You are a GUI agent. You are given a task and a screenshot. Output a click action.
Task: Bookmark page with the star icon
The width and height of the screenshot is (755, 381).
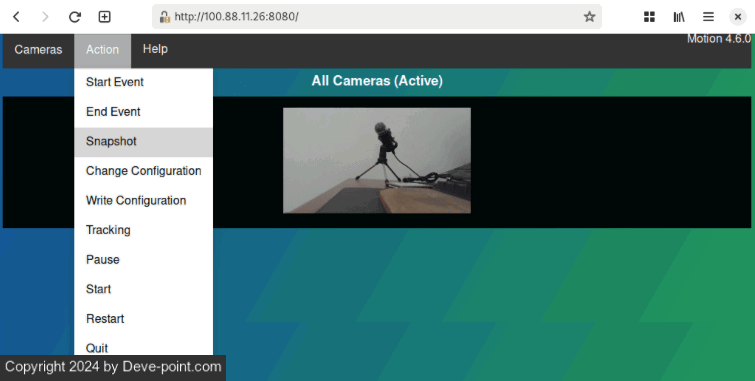[x=589, y=17]
